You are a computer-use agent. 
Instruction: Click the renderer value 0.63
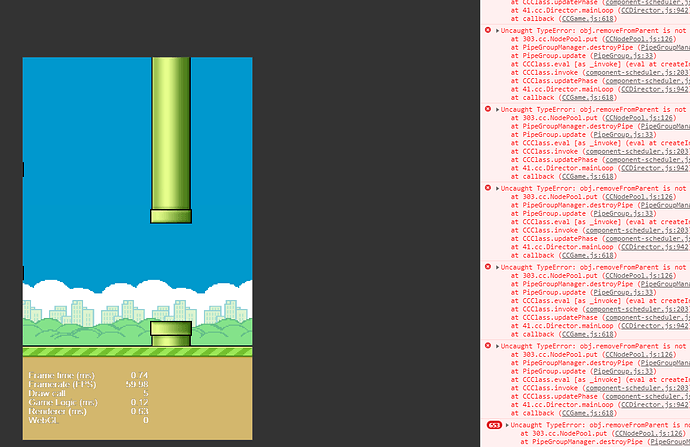pos(139,411)
